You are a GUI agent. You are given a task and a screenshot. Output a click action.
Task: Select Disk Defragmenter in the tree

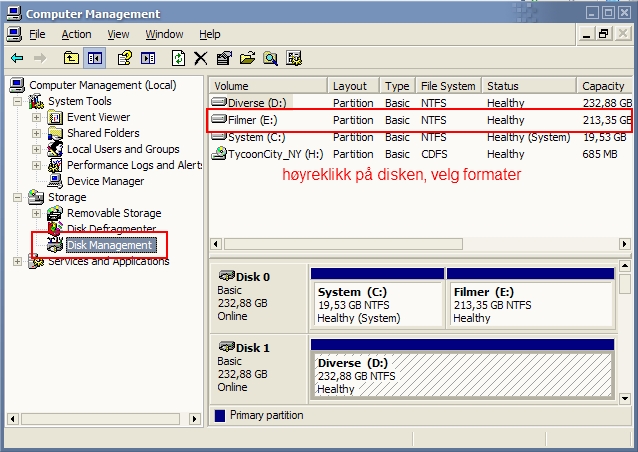[x=111, y=229]
